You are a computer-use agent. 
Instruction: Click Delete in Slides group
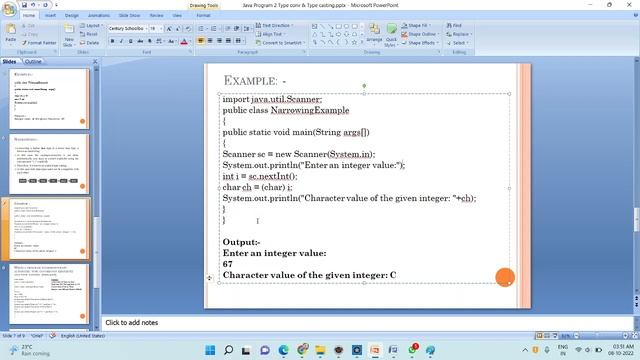click(x=89, y=42)
